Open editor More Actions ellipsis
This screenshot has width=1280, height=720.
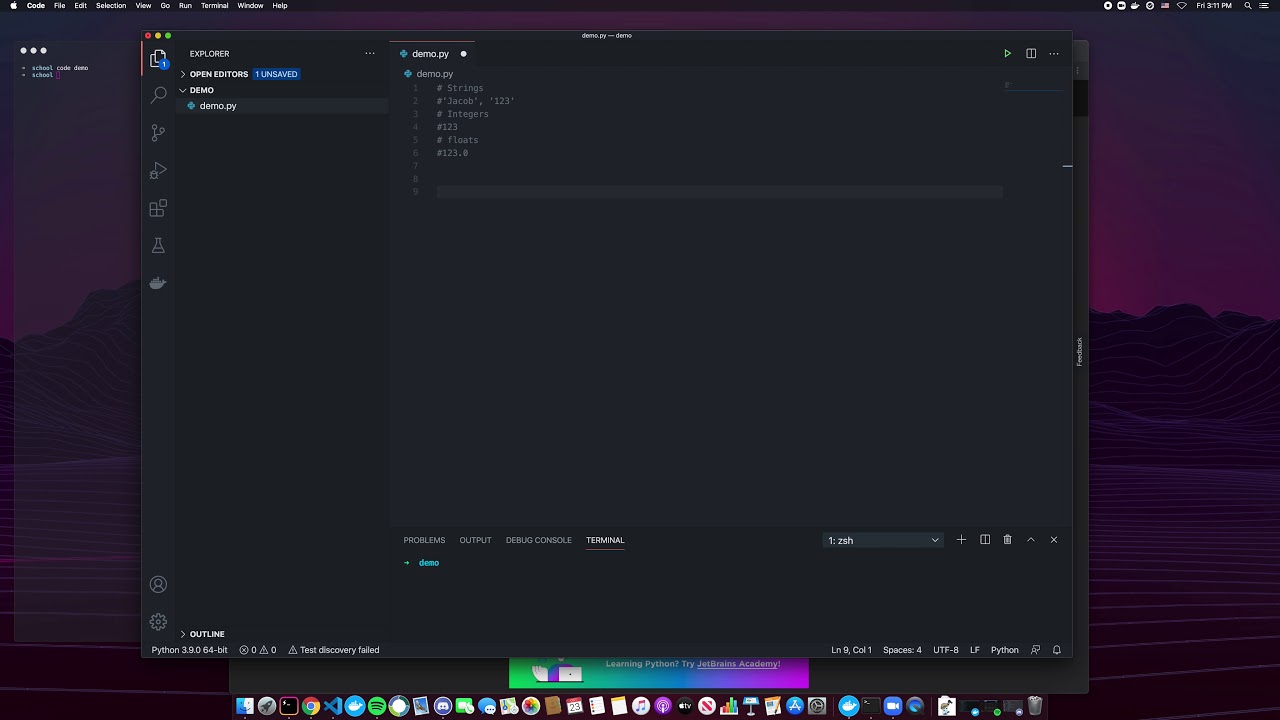1054,54
